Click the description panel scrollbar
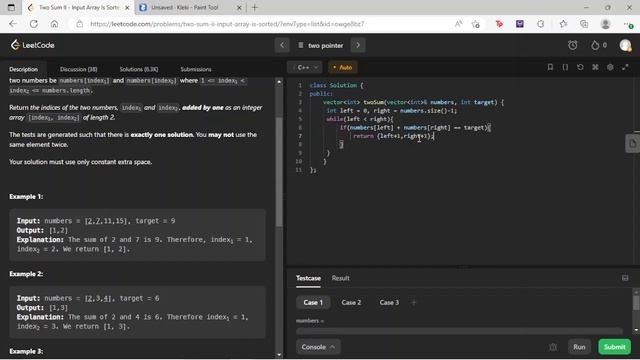This screenshot has height=360, width=640. point(279,171)
